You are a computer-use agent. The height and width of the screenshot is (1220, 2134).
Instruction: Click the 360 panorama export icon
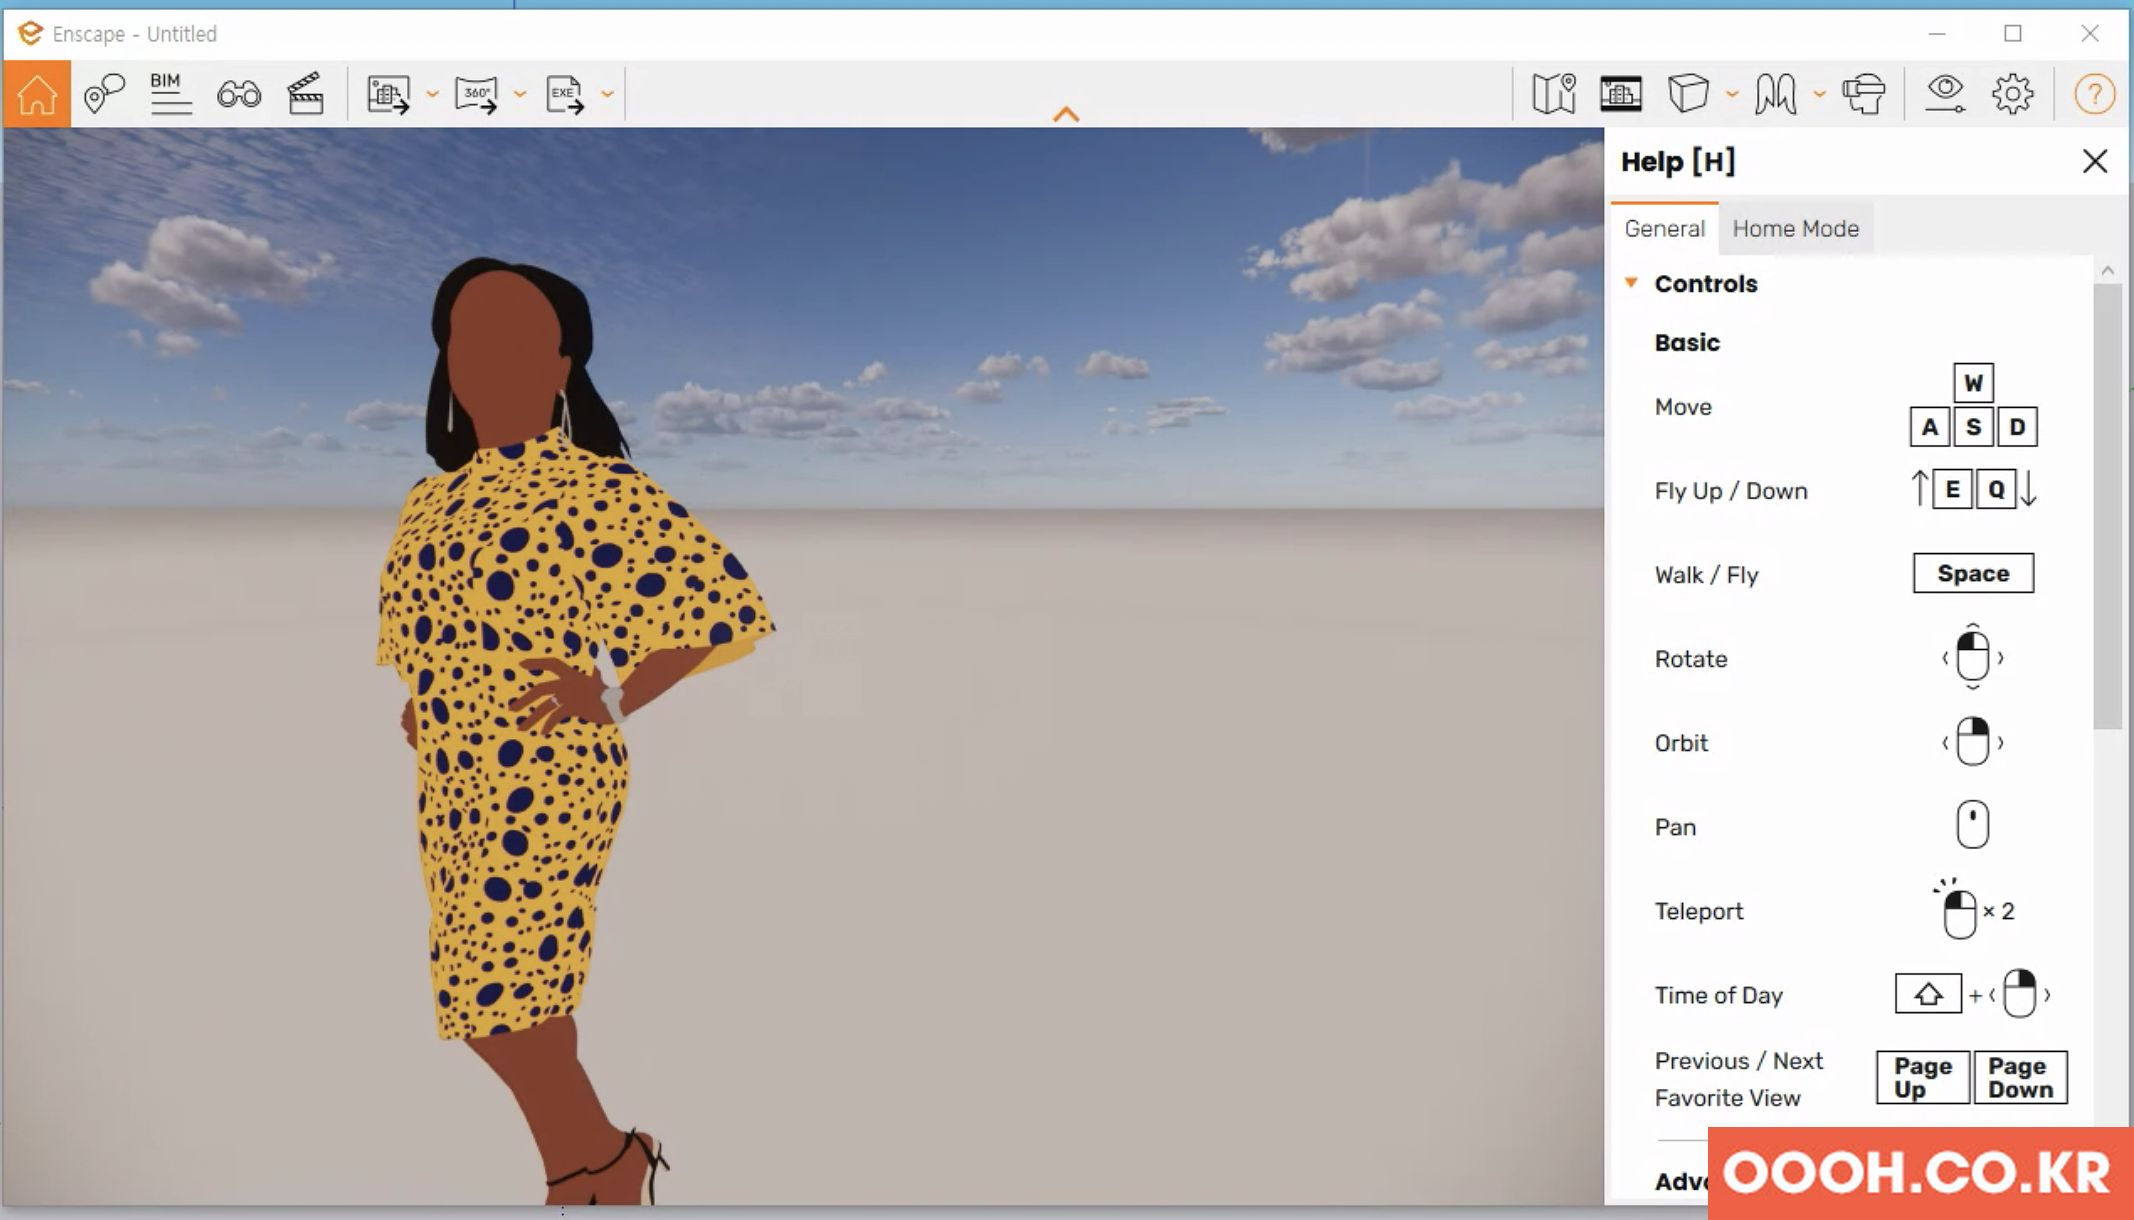tap(476, 94)
